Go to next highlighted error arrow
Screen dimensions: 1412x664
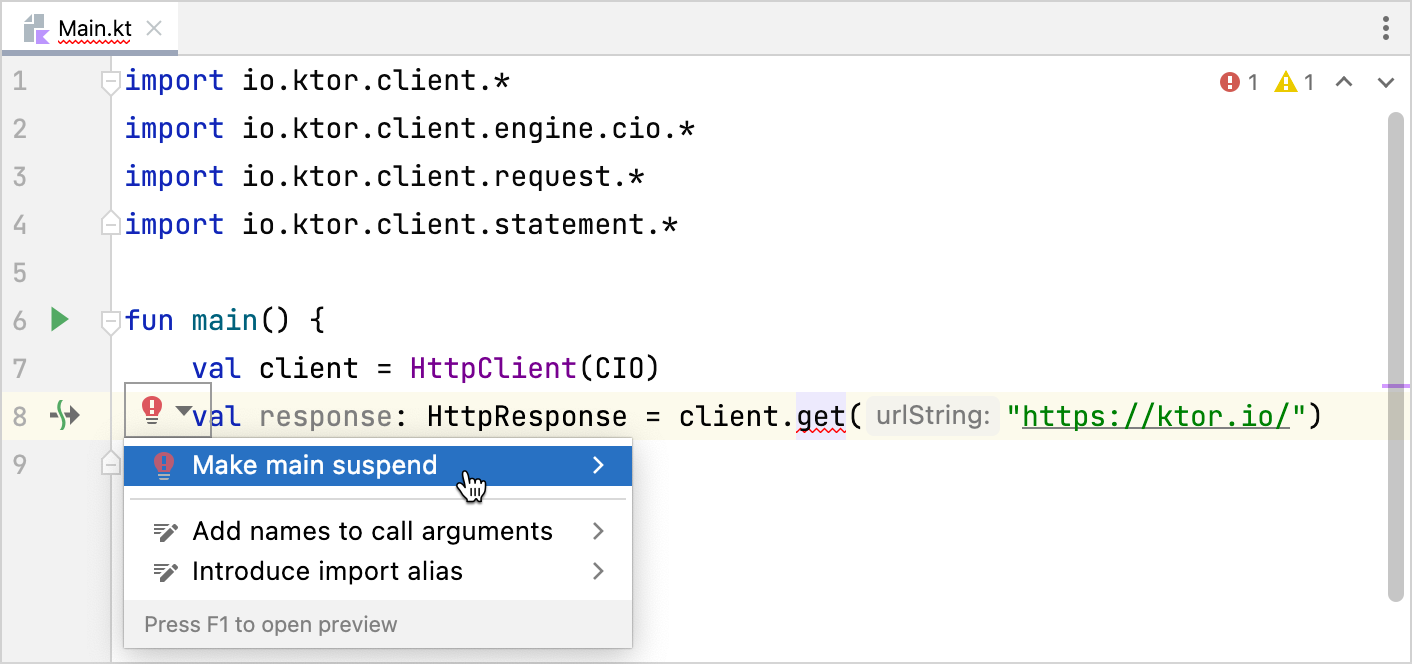[x=1386, y=82]
